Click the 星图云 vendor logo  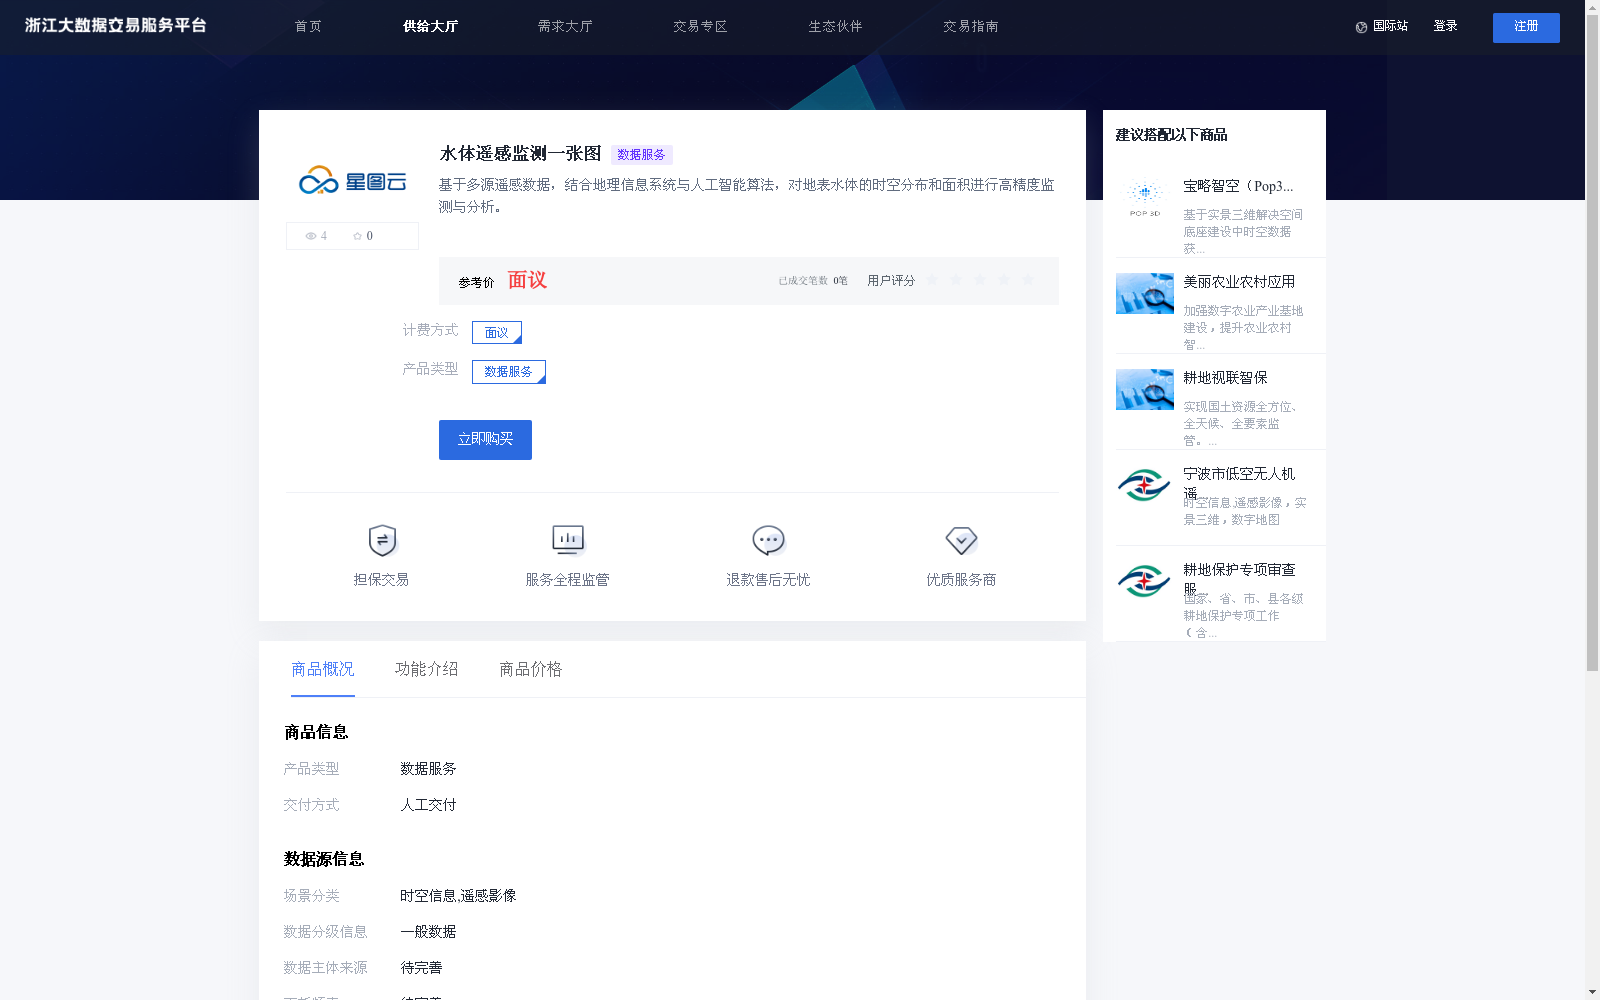click(x=352, y=181)
